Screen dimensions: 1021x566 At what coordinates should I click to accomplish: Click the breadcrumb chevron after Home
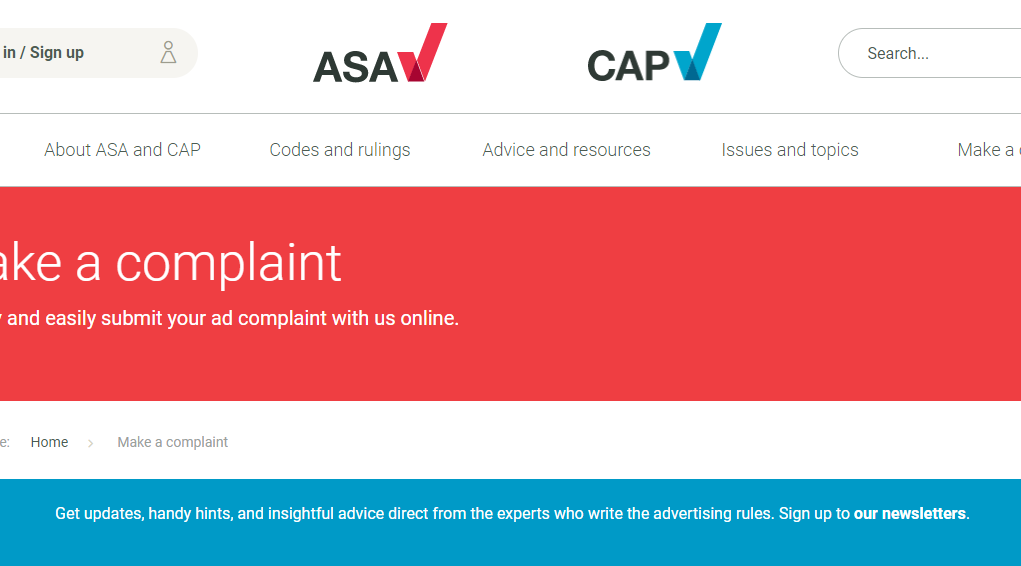[90, 442]
